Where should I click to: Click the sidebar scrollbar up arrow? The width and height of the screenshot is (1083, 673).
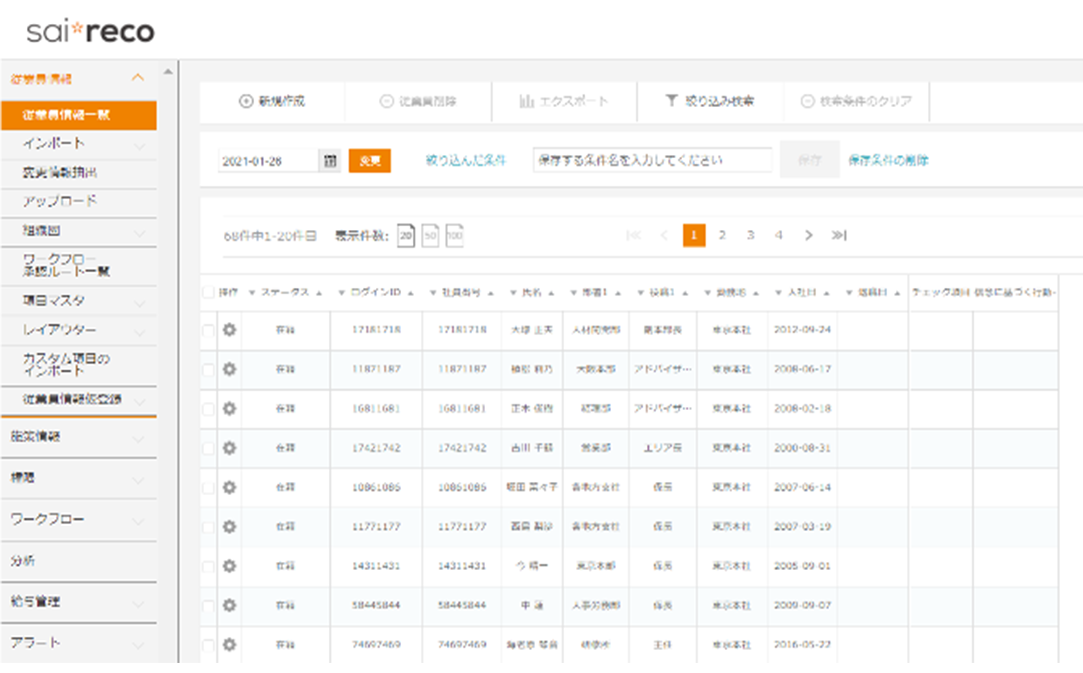click(x=168, y=73)
